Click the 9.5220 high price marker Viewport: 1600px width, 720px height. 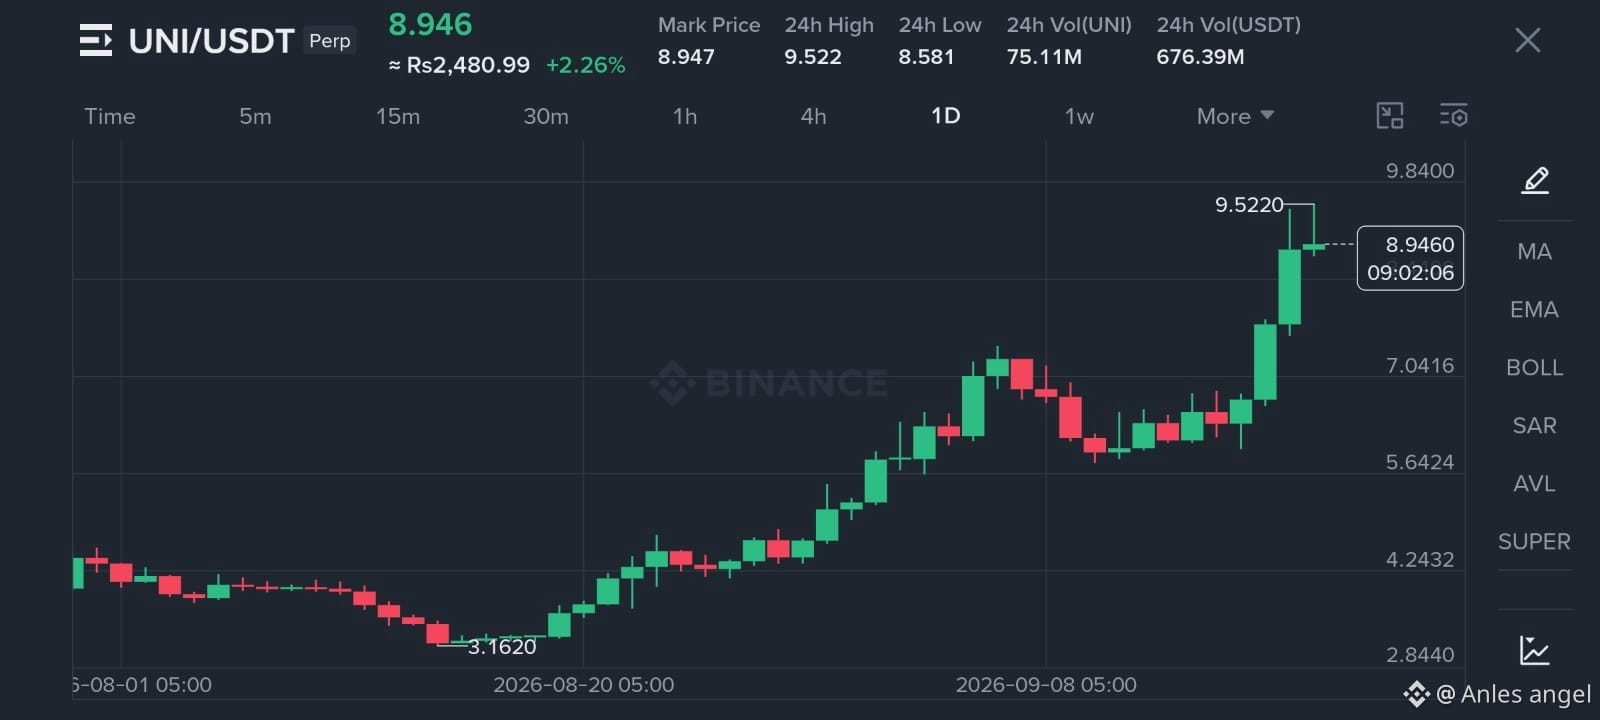tap(1249, 204)
